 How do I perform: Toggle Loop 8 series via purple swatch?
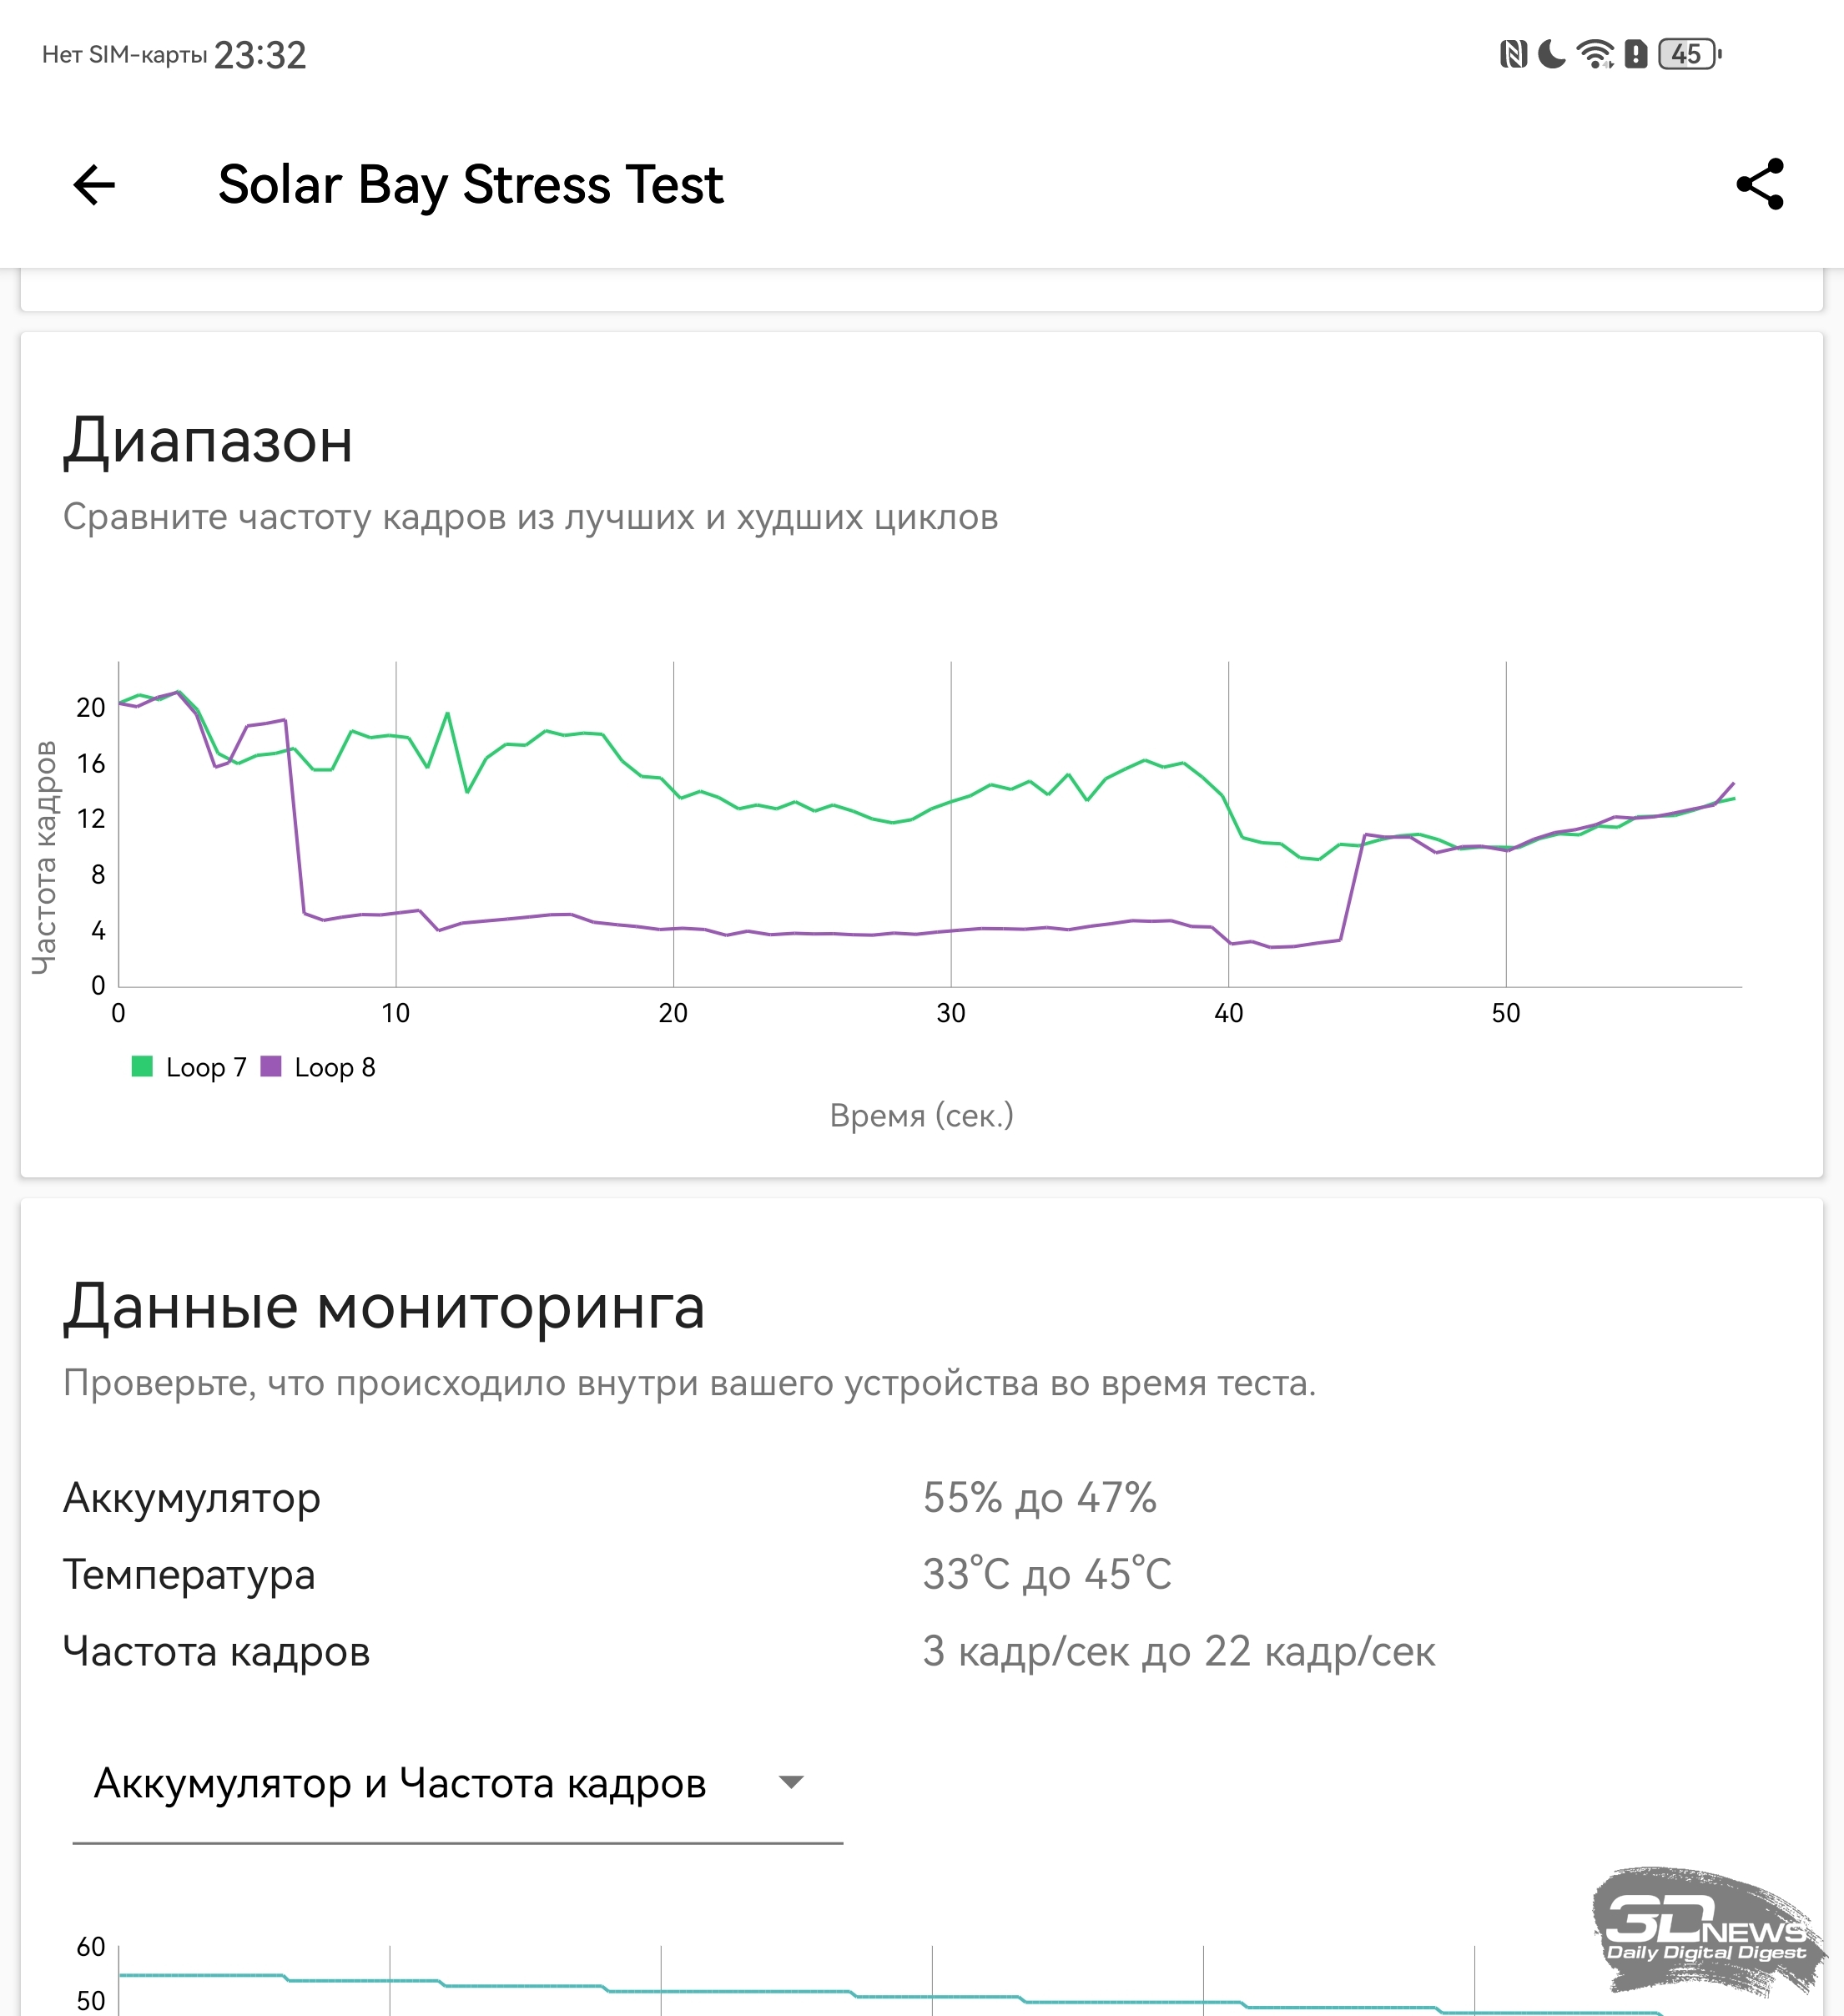tap(271, 1067)
